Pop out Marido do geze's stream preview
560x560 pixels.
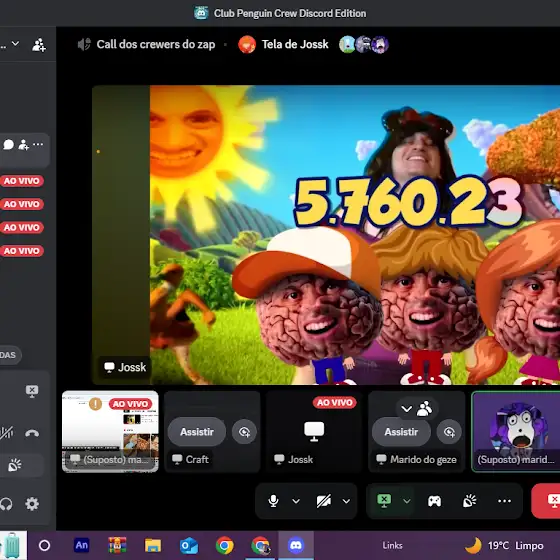[x=449, y=432]
